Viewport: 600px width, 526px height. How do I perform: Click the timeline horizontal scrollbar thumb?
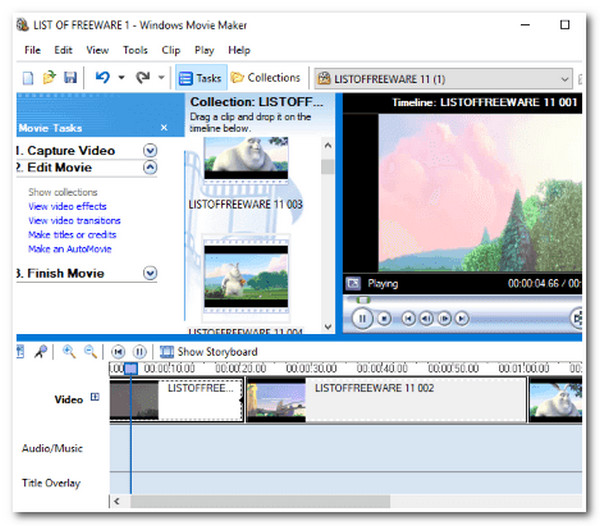coord(260,502)
